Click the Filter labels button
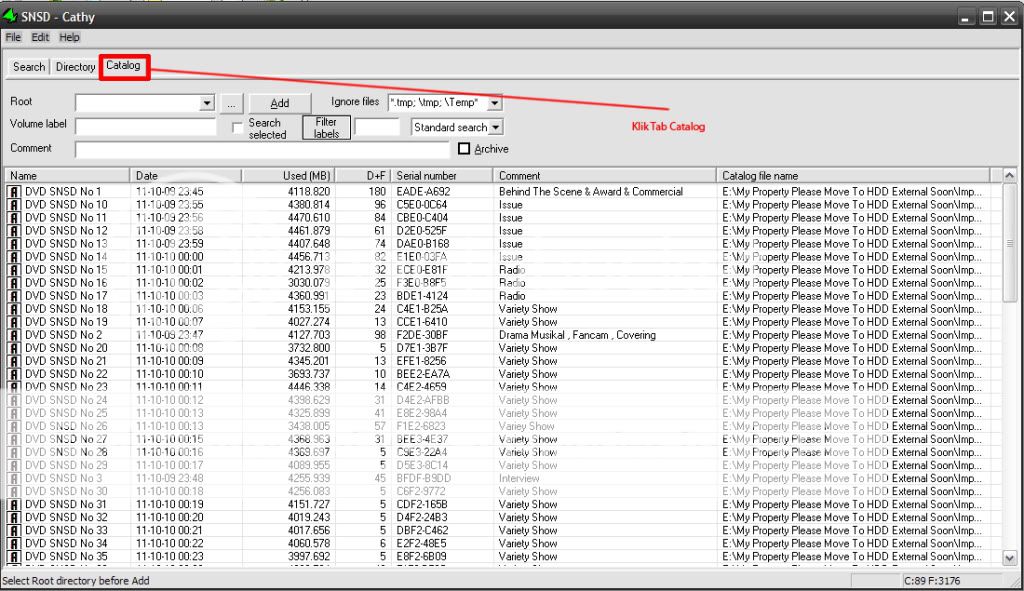The image size is (1024, 591). point(327,127)
